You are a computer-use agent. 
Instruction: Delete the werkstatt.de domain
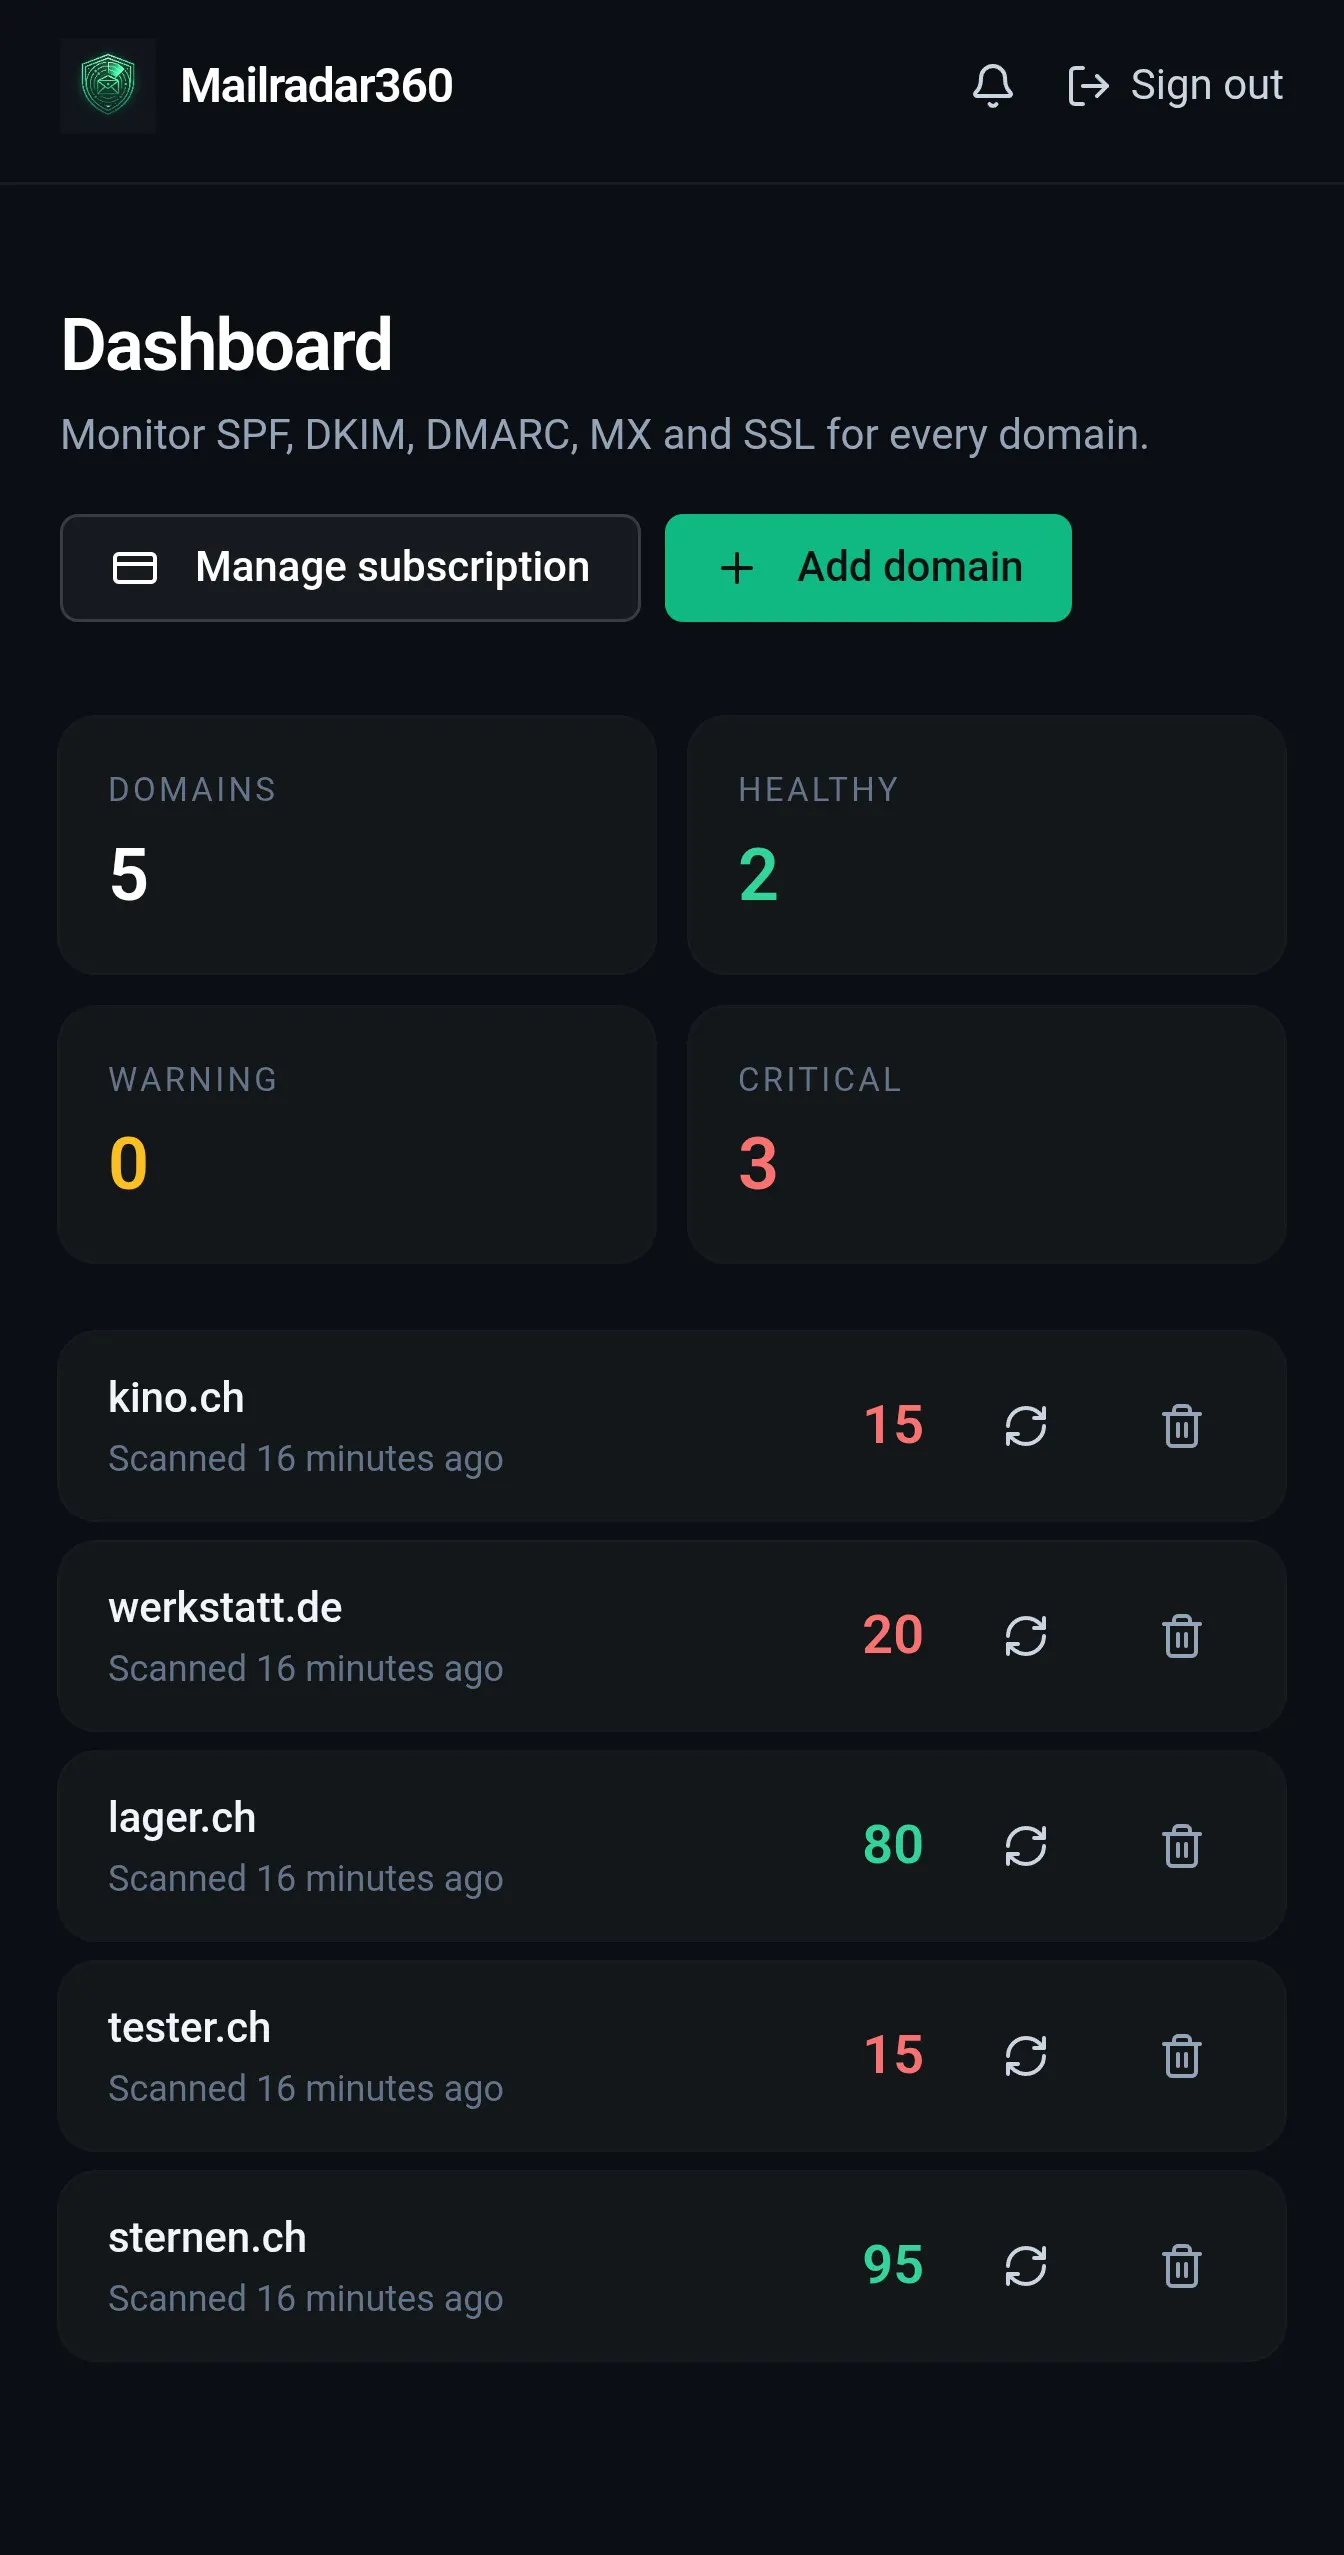click(1181, 1636)
